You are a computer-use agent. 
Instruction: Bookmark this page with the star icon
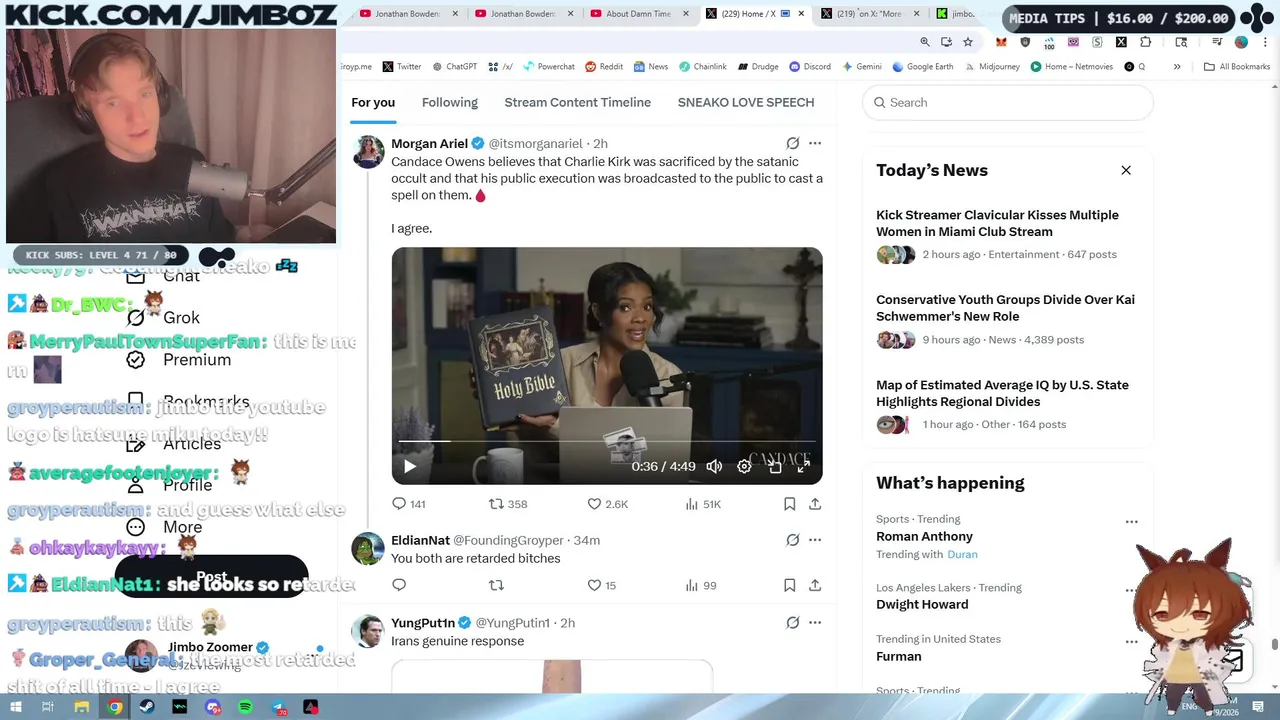tap(968, 42)
